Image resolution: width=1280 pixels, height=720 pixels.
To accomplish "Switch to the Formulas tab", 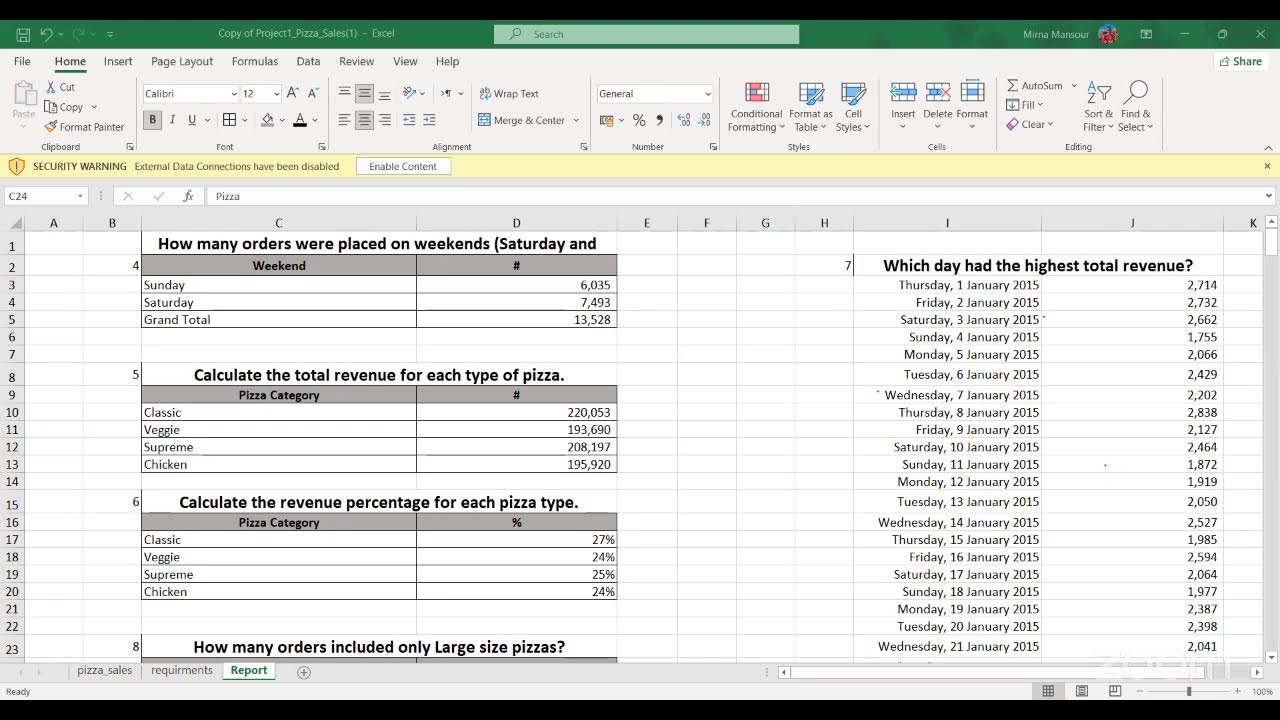I will click(x=255, y=61).
